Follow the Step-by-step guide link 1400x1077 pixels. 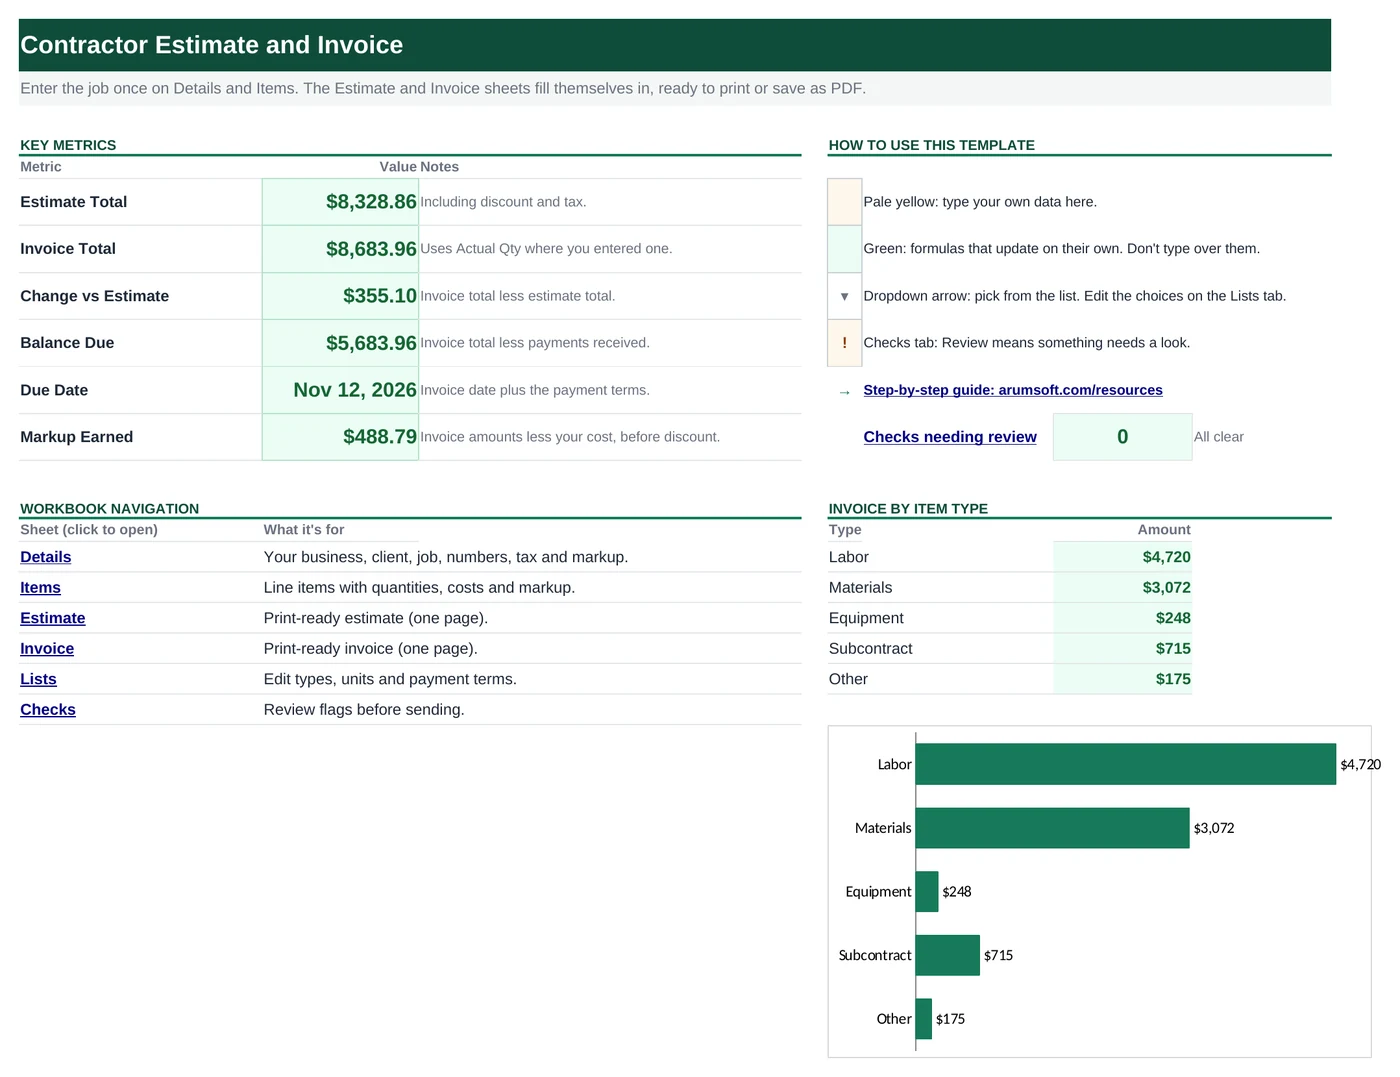1013,390
